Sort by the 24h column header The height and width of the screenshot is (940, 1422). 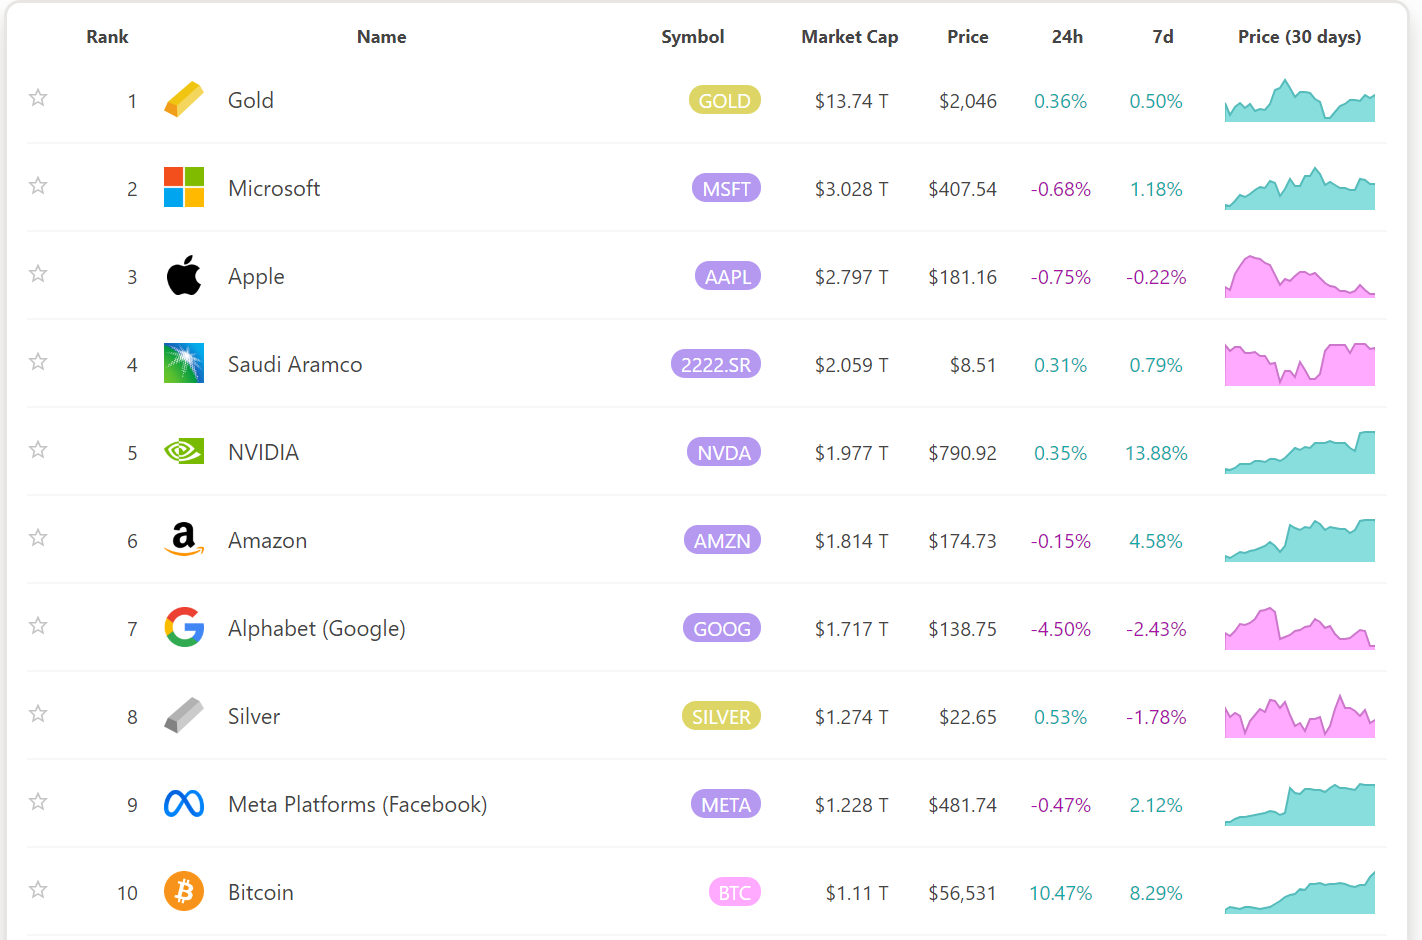(1067, 37)
